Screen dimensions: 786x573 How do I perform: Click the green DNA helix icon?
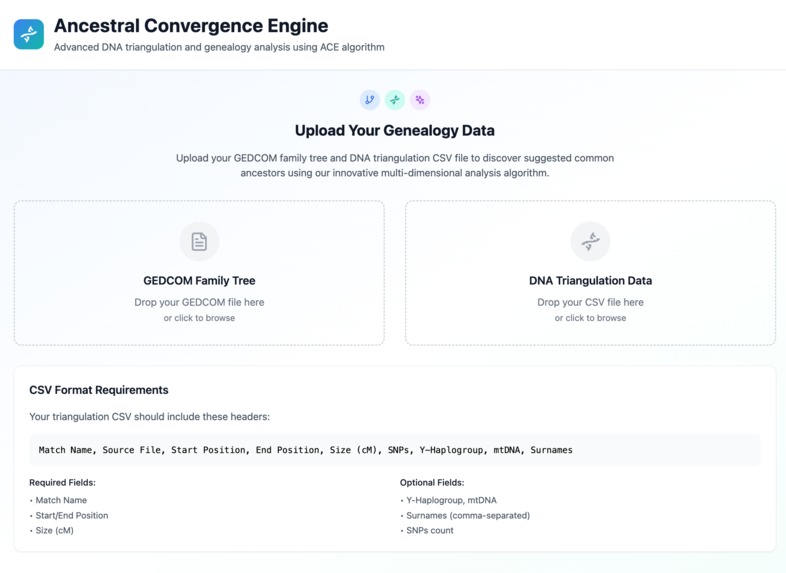[x=395, y=100]
